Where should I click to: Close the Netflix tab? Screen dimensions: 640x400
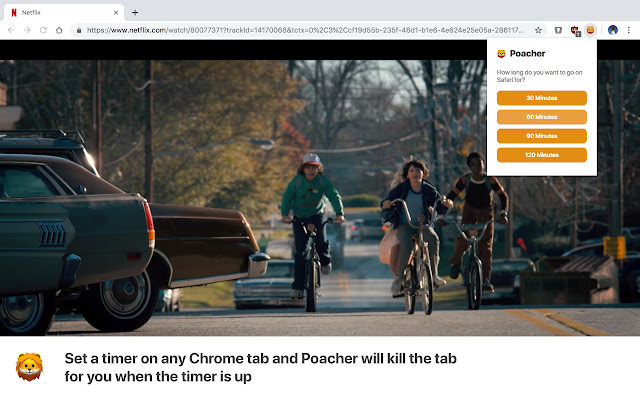[116, 13]
